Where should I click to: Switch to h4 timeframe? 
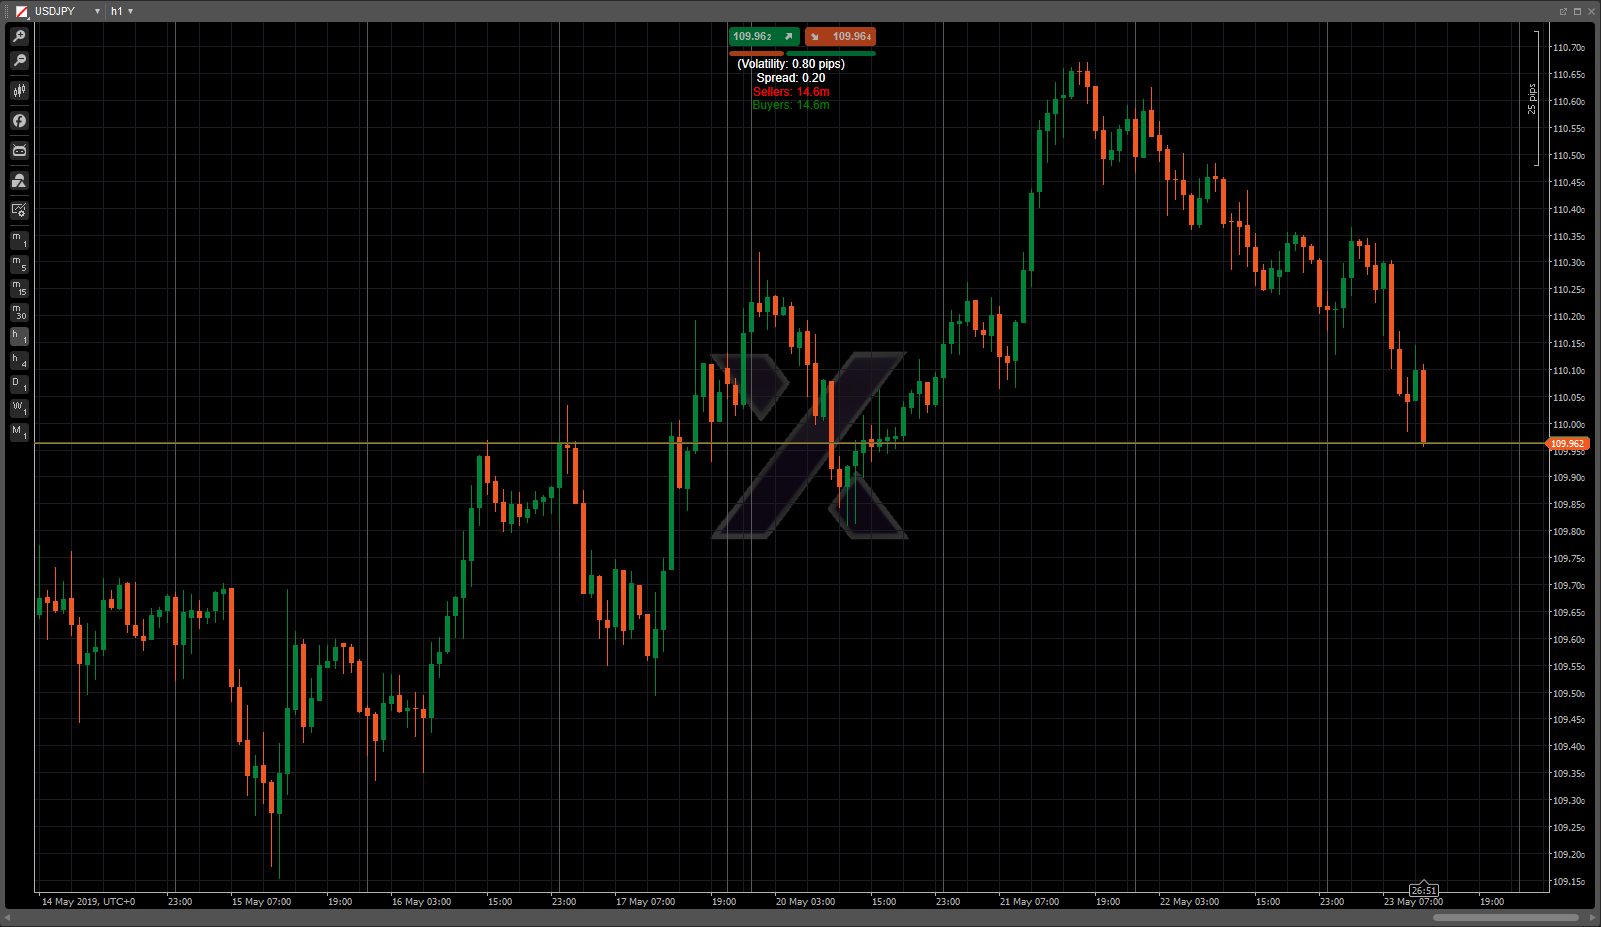[19, 360]
